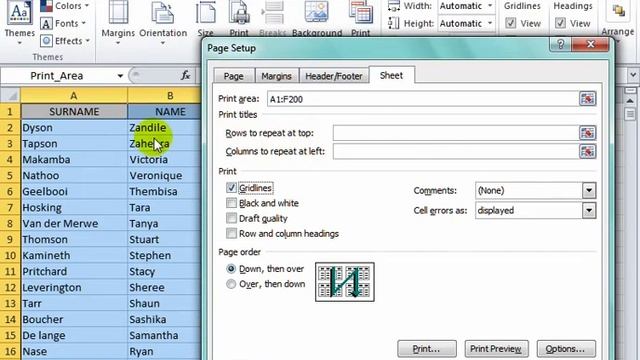This screenshot has height=360, width=640.
Task: Open the Print Titles dialog
Action: [360, 20]
